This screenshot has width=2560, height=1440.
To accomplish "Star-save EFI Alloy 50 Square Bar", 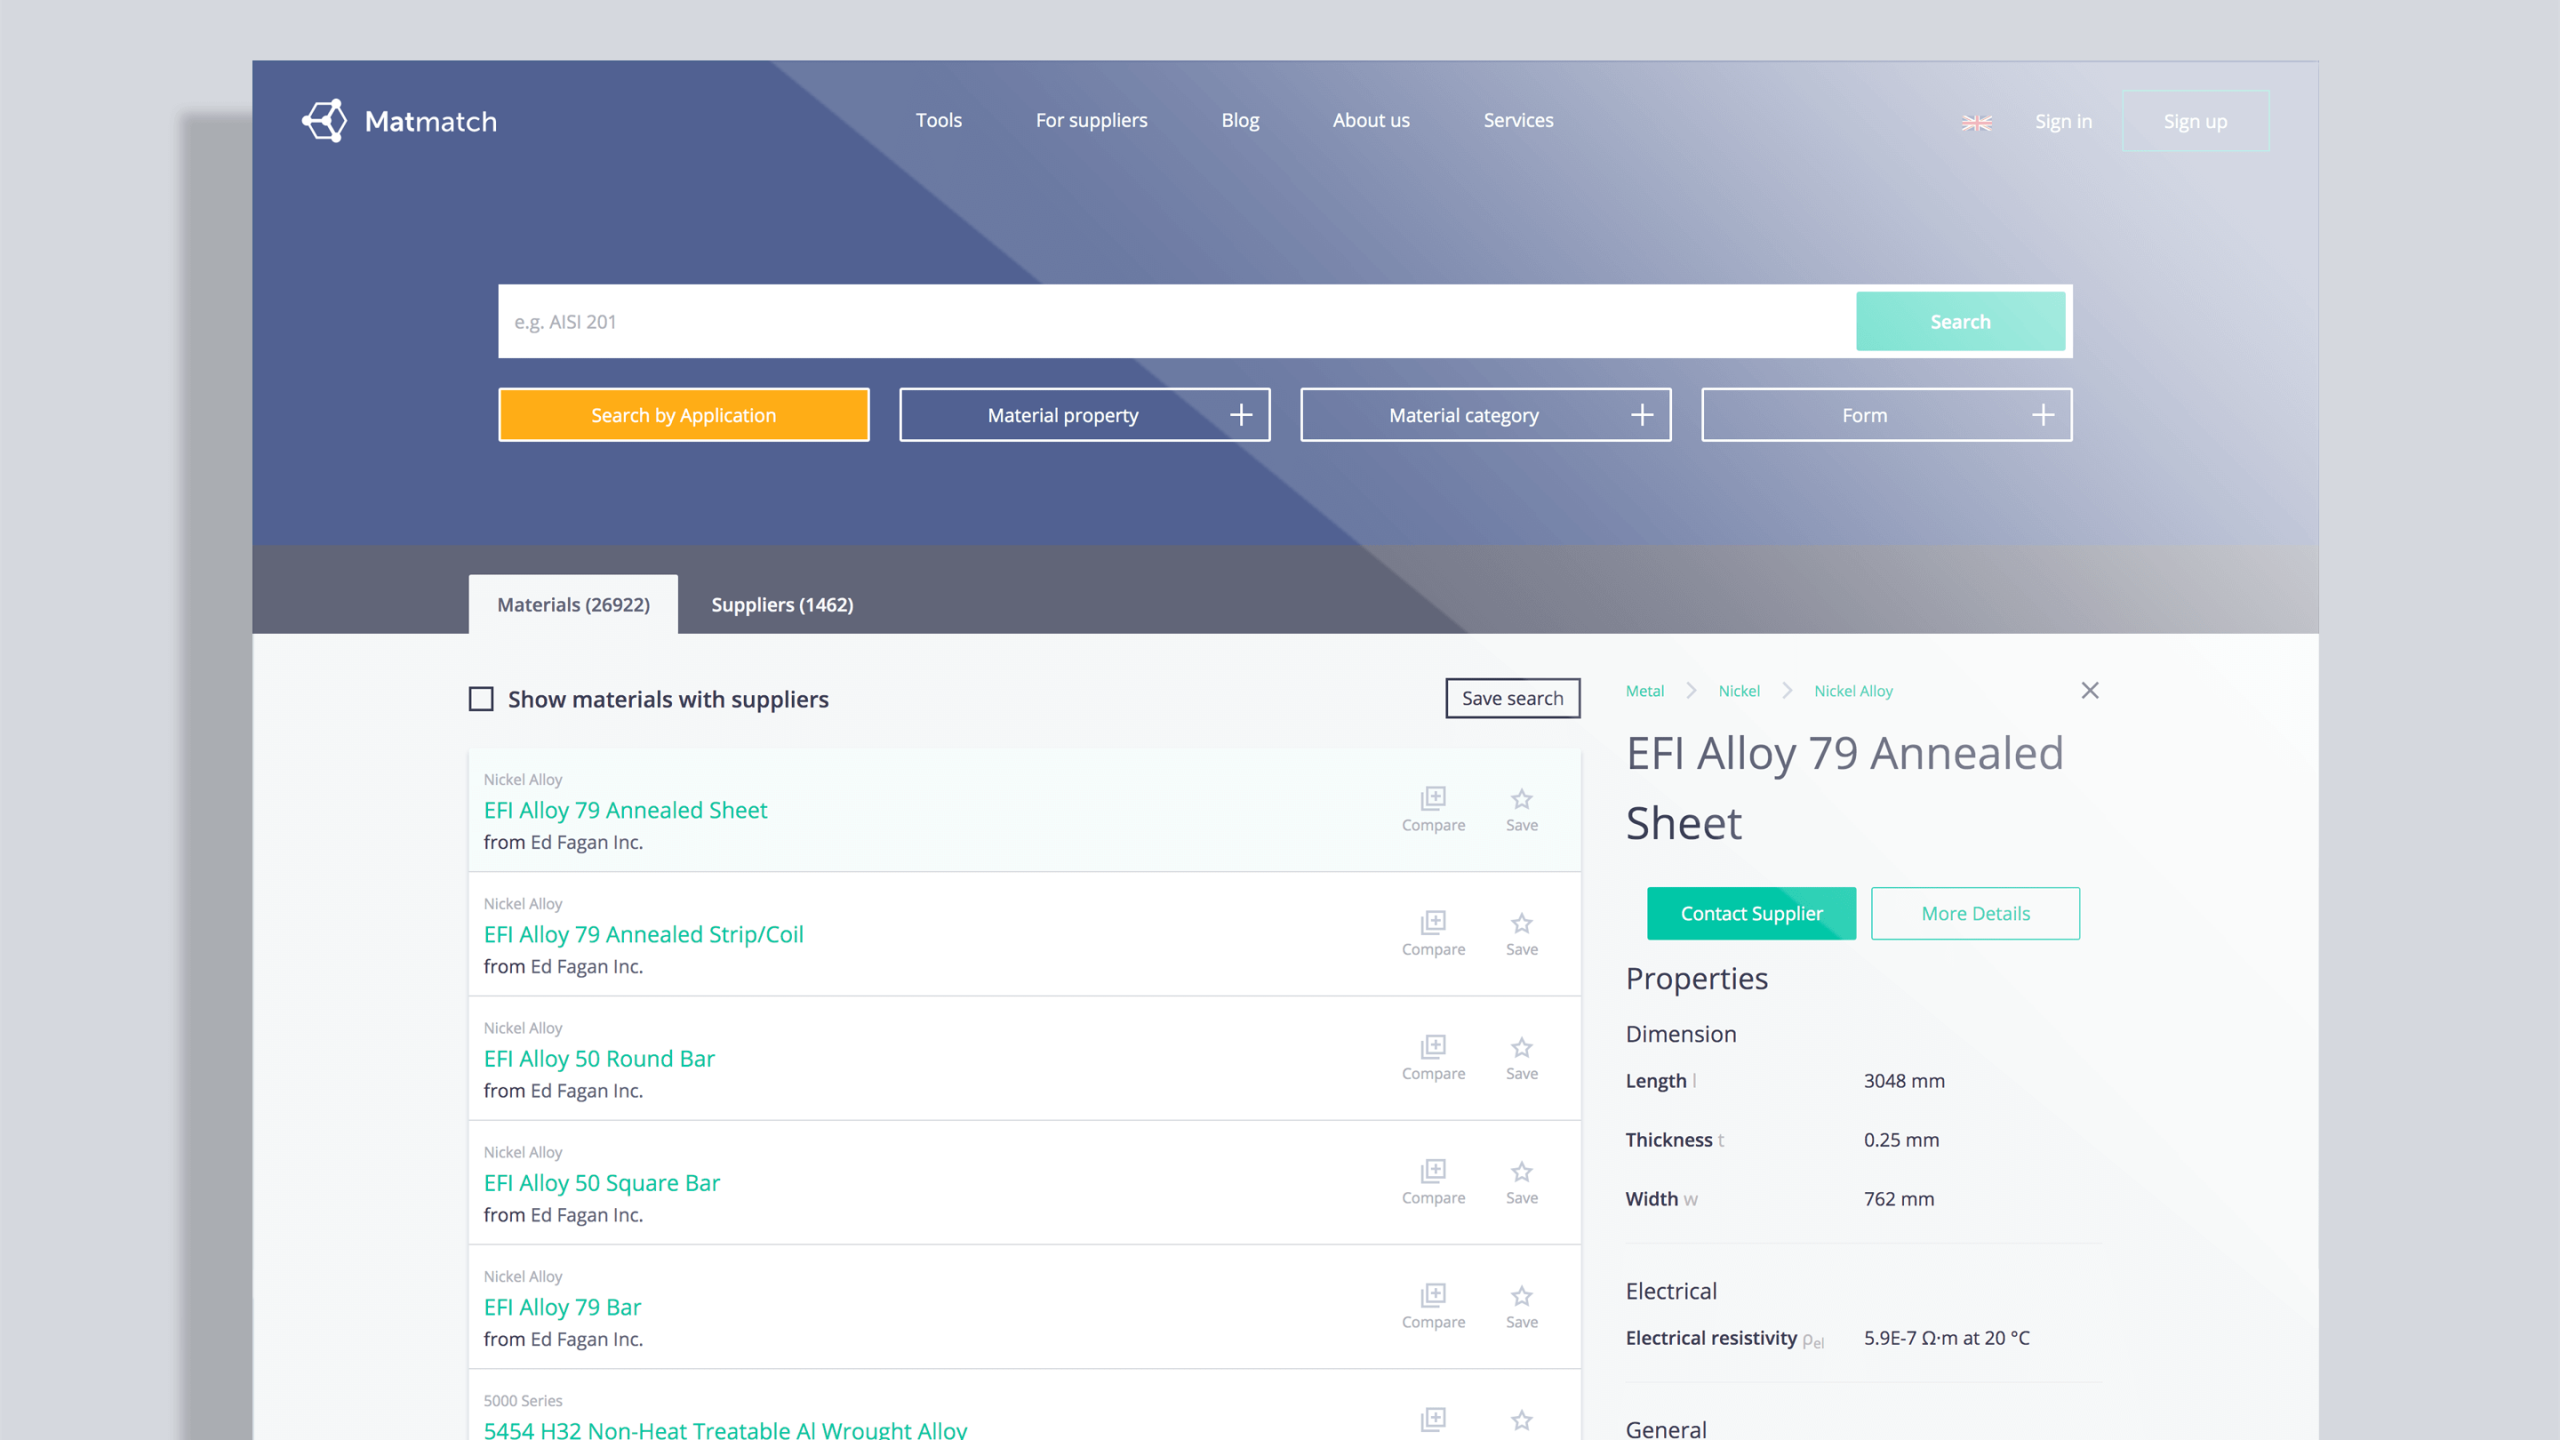I will [1521, 1182].
